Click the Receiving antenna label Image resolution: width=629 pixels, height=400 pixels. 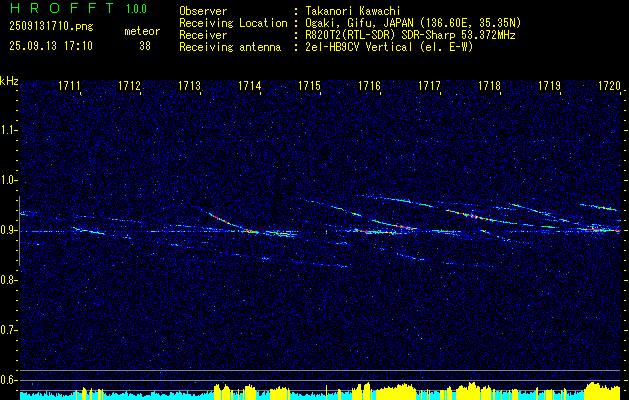pos(230,47)
